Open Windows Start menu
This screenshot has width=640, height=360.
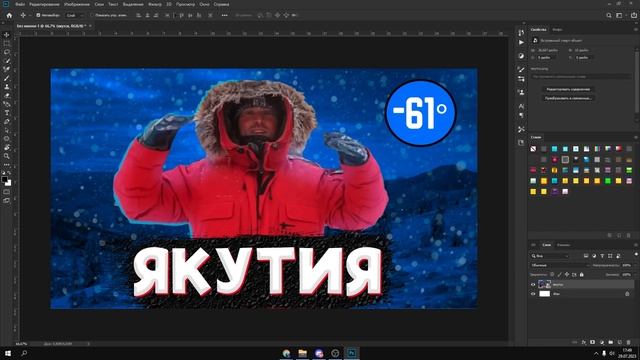[8, 353]
